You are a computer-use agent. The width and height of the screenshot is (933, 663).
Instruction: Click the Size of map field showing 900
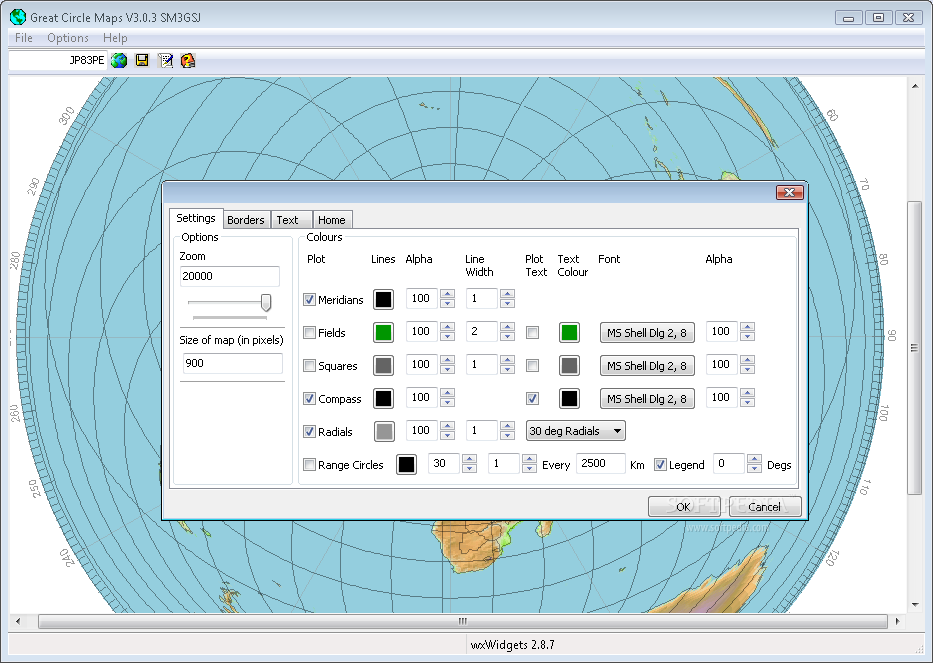click(x=233, y=363)
